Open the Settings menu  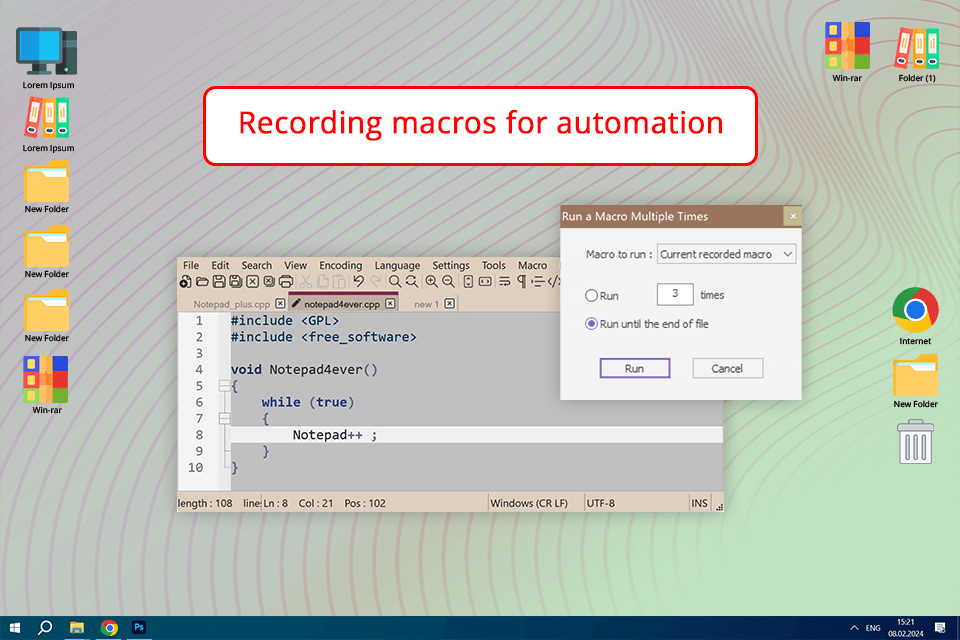[x=451, y=265]
